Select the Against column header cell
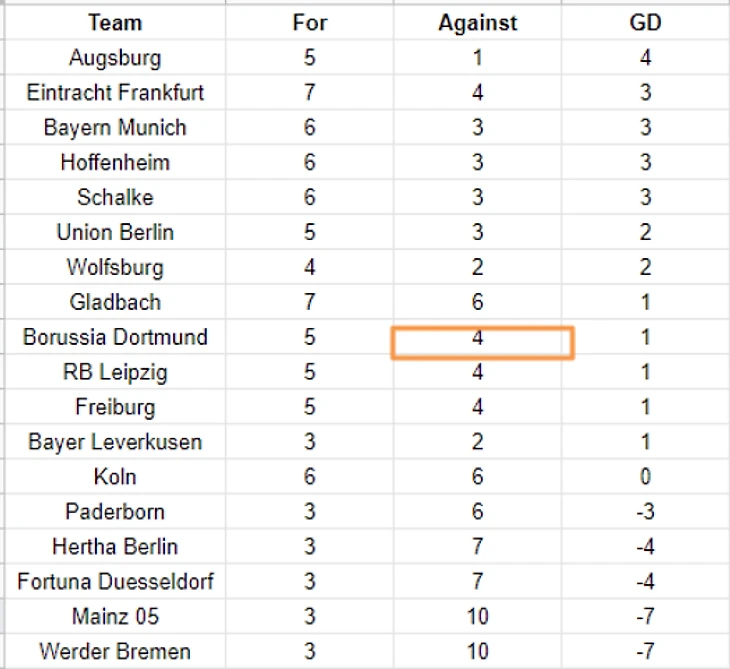The height and width of the screenshot is (669, 730). coord(478,22)
